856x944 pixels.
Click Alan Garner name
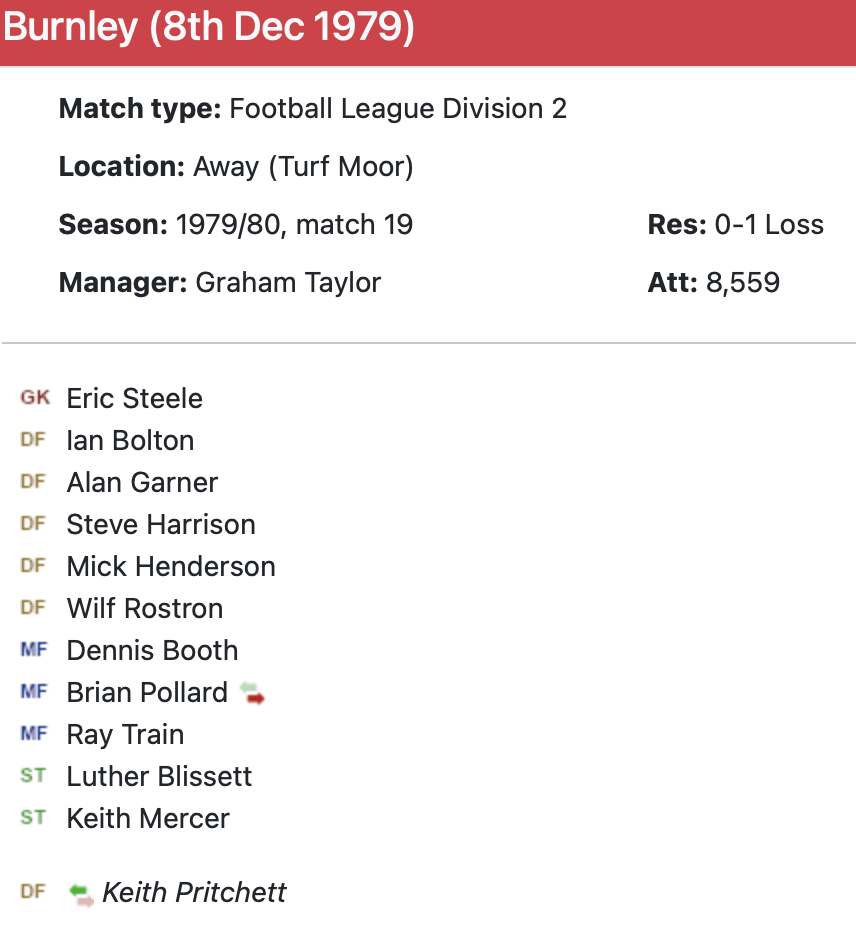(x=142, y=482)
